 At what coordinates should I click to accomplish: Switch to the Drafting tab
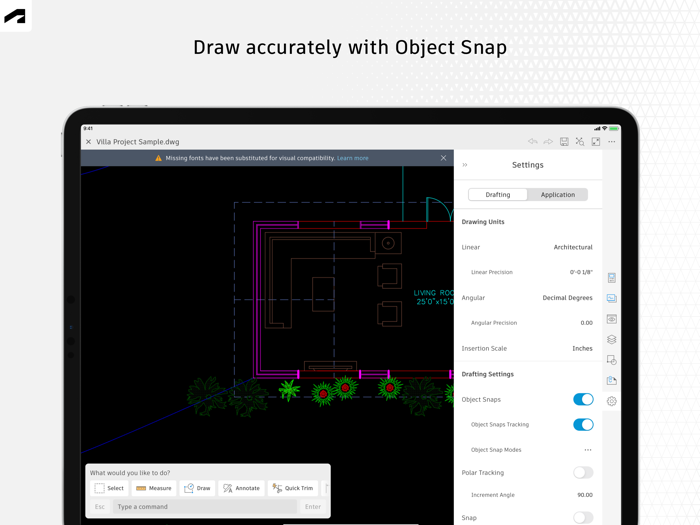point(498,195)
